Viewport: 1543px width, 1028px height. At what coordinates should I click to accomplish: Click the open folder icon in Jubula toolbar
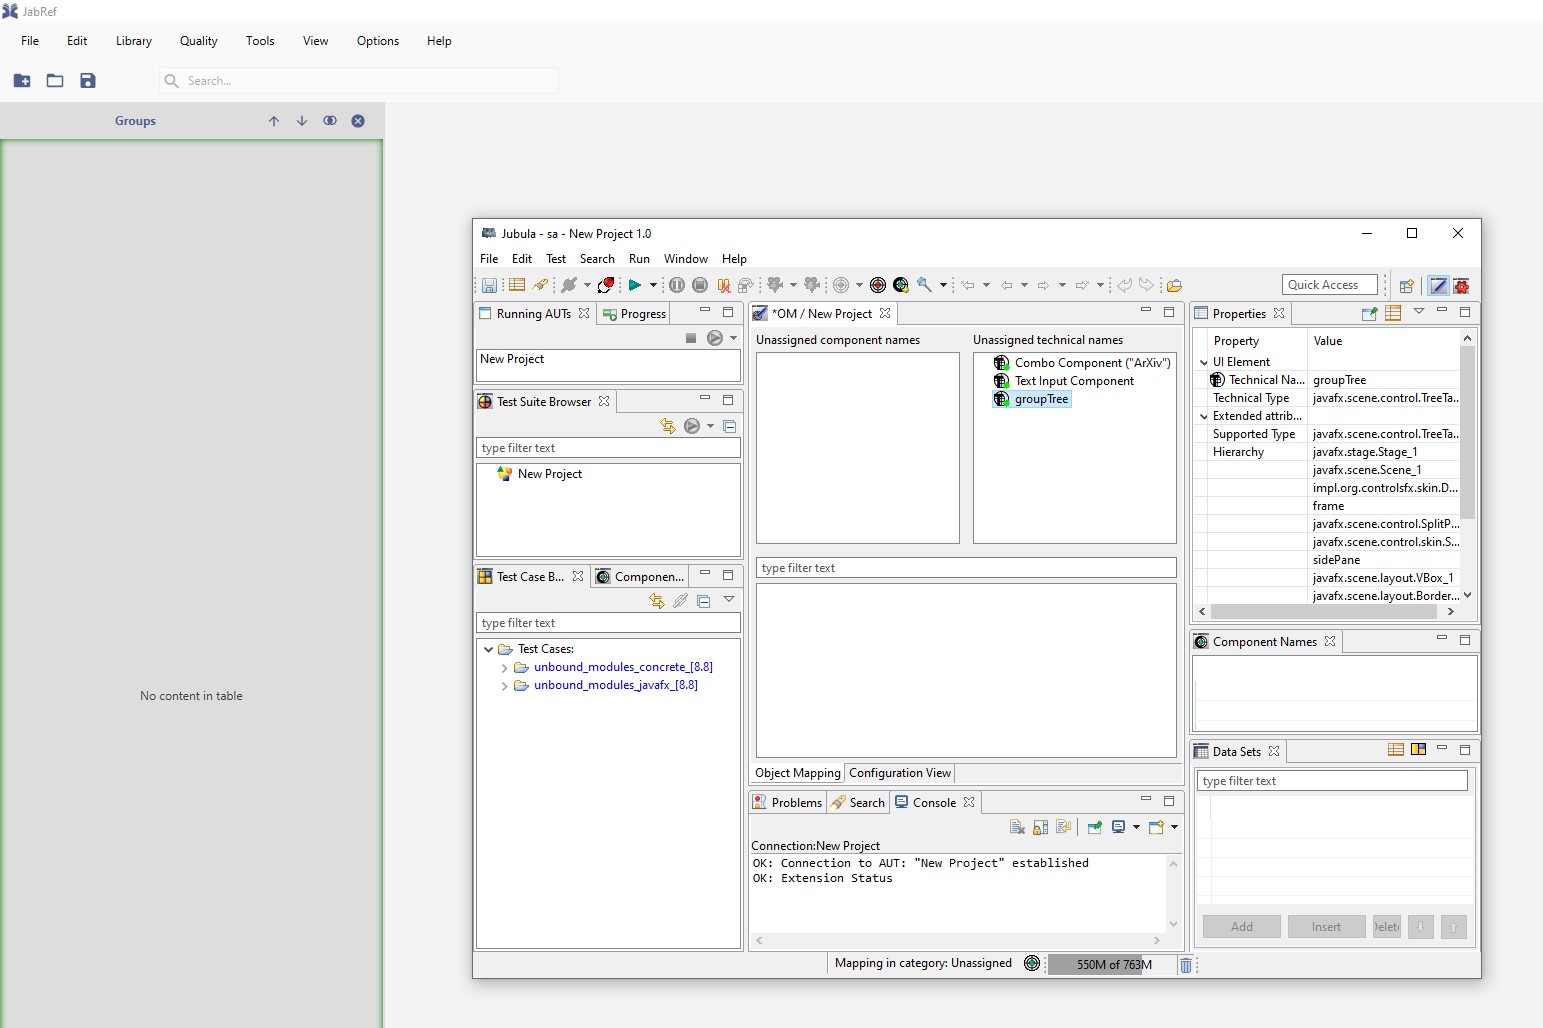tap(1174, 285)
